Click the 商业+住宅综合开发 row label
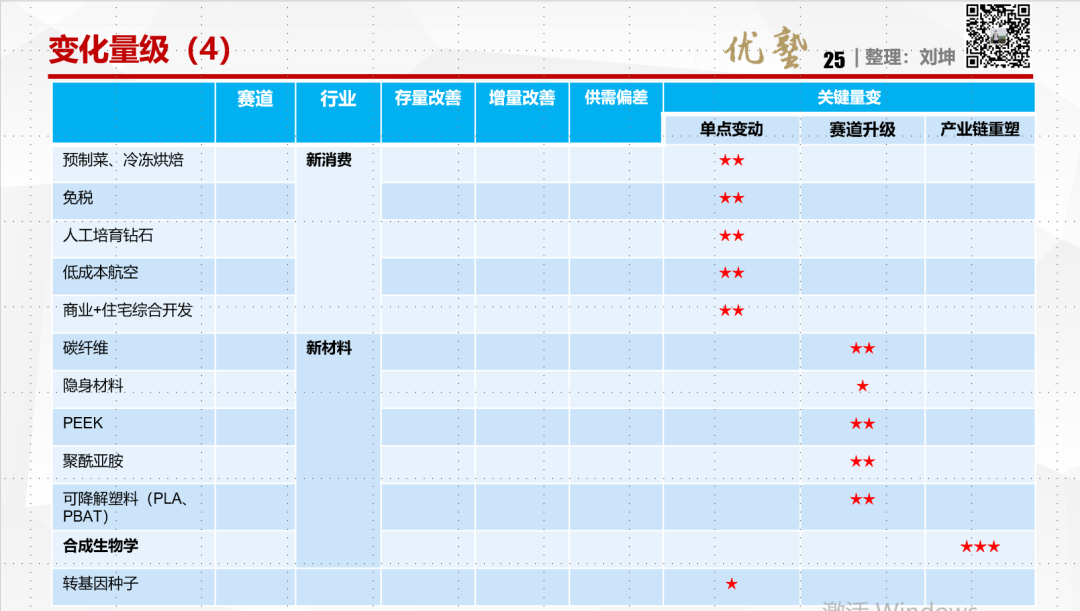This screenshot has width=1080, height=611. click(x=127, y=311)
